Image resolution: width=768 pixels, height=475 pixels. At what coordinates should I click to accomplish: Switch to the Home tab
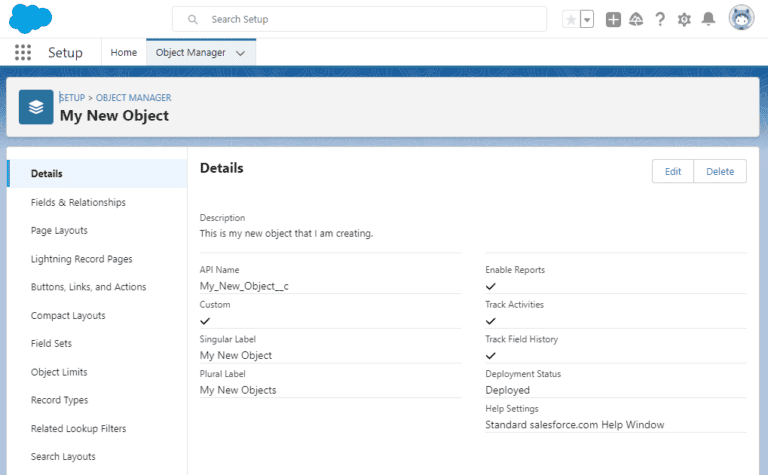[x=124, y=53]
